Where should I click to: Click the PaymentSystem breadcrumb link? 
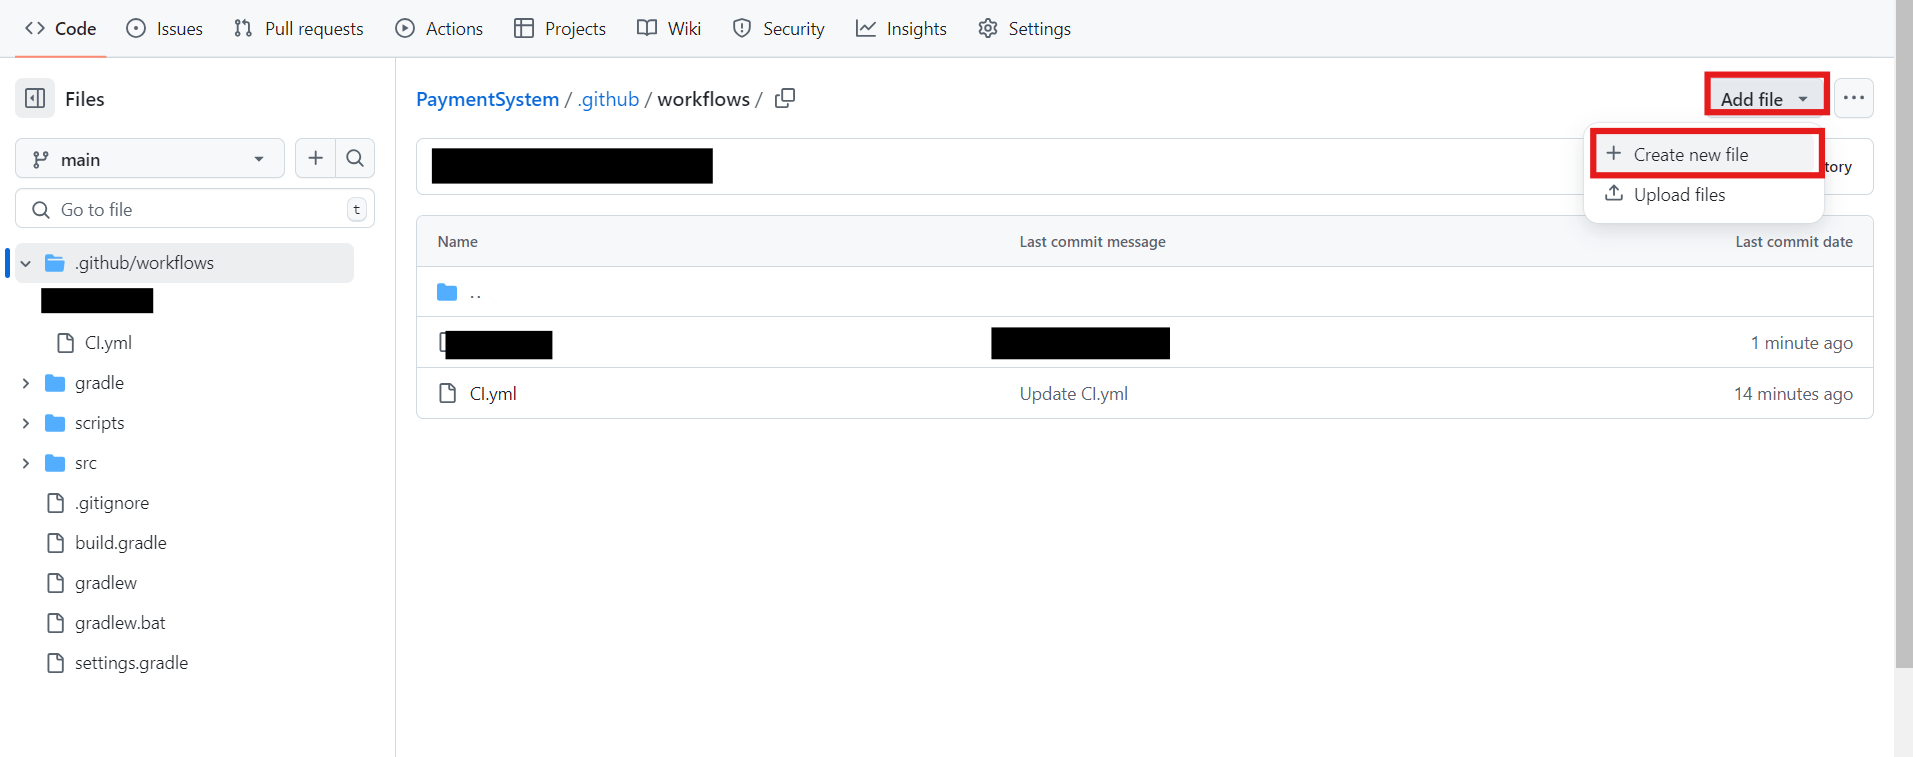point(487,99)
